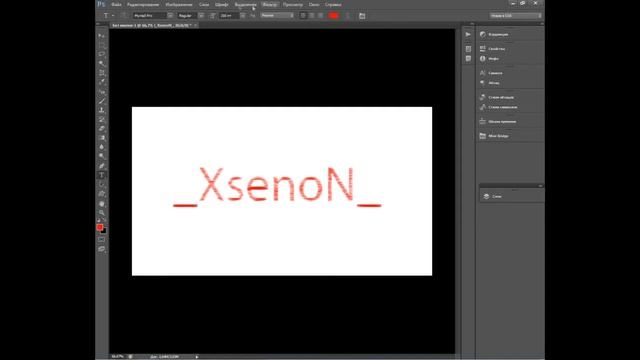
Task: Select the Quick Selection tool
Action: click(101, 63)
